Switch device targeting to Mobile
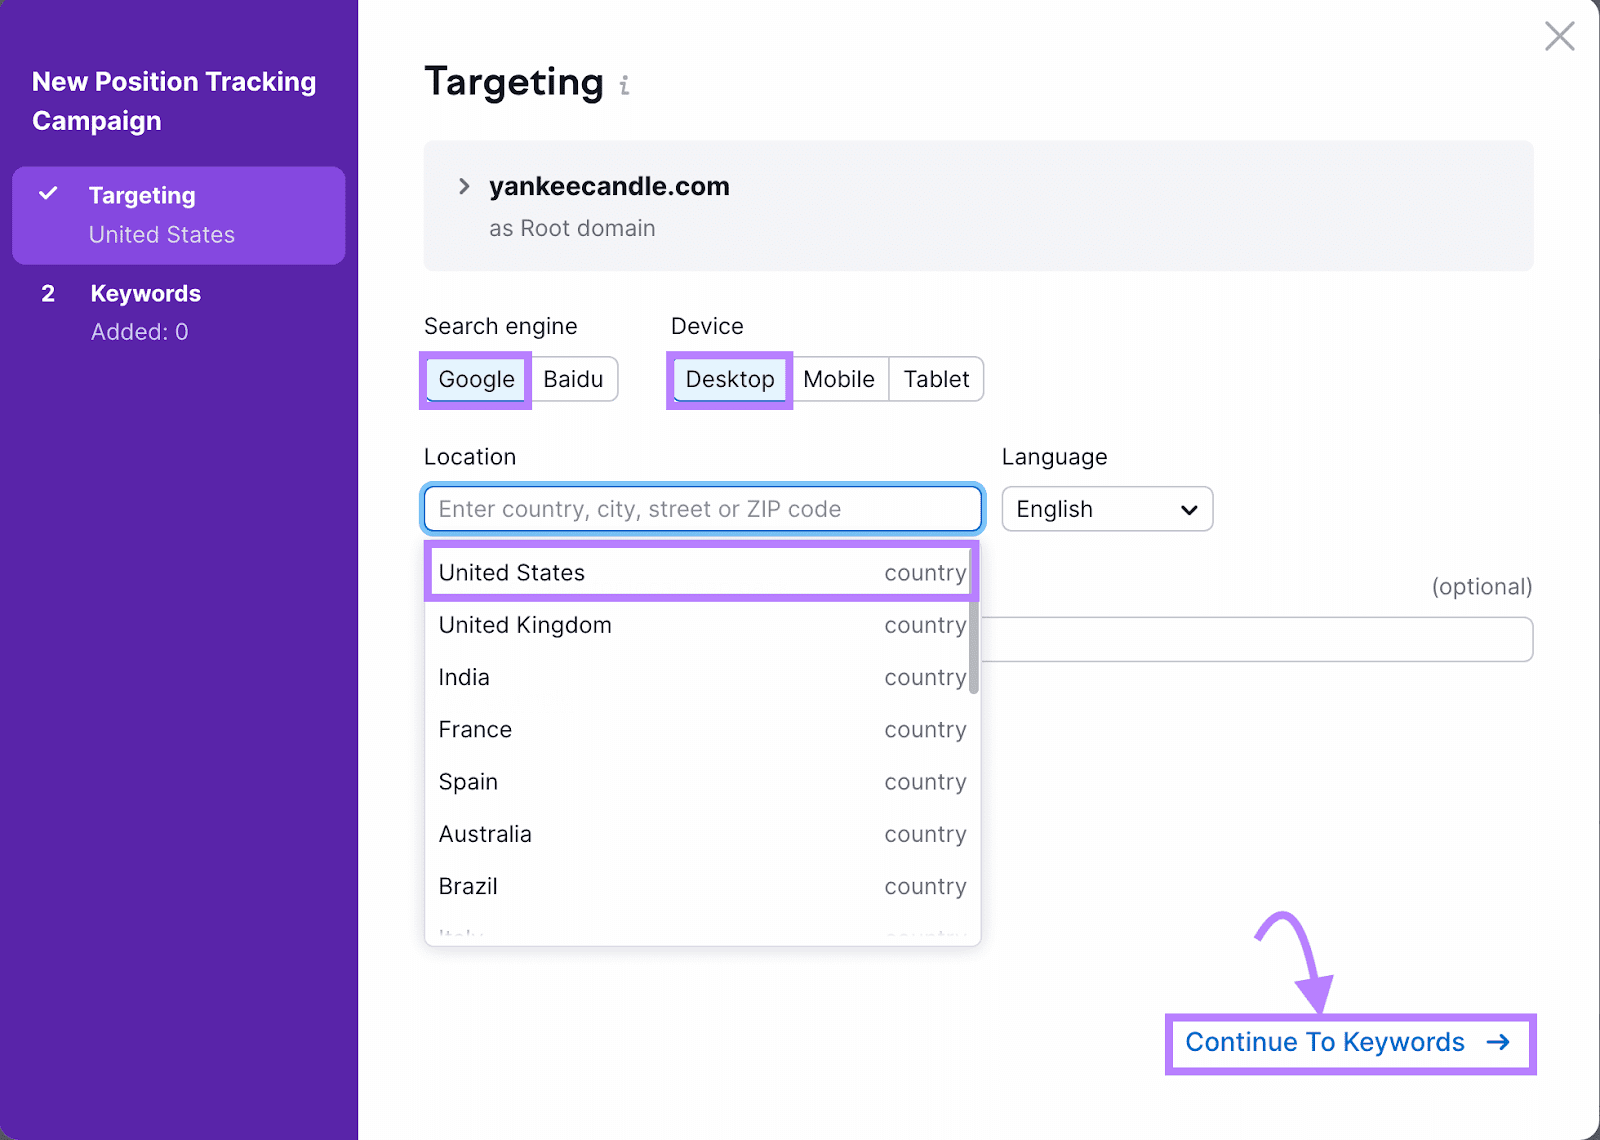The height and width of the screenshot is (1140, 1600). pos(839,379)
